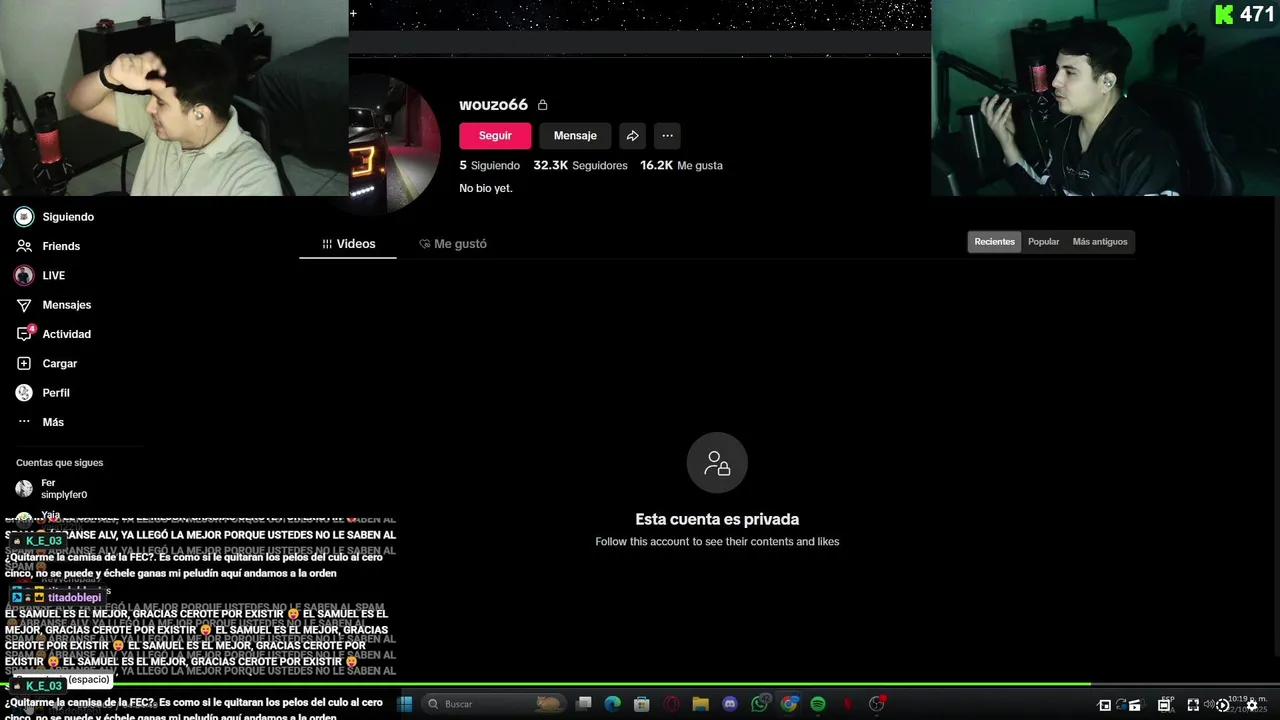This screenshot has width=1280, height=720.
Task: Select the Popular sort option
Action: (x=1043, y=242)
